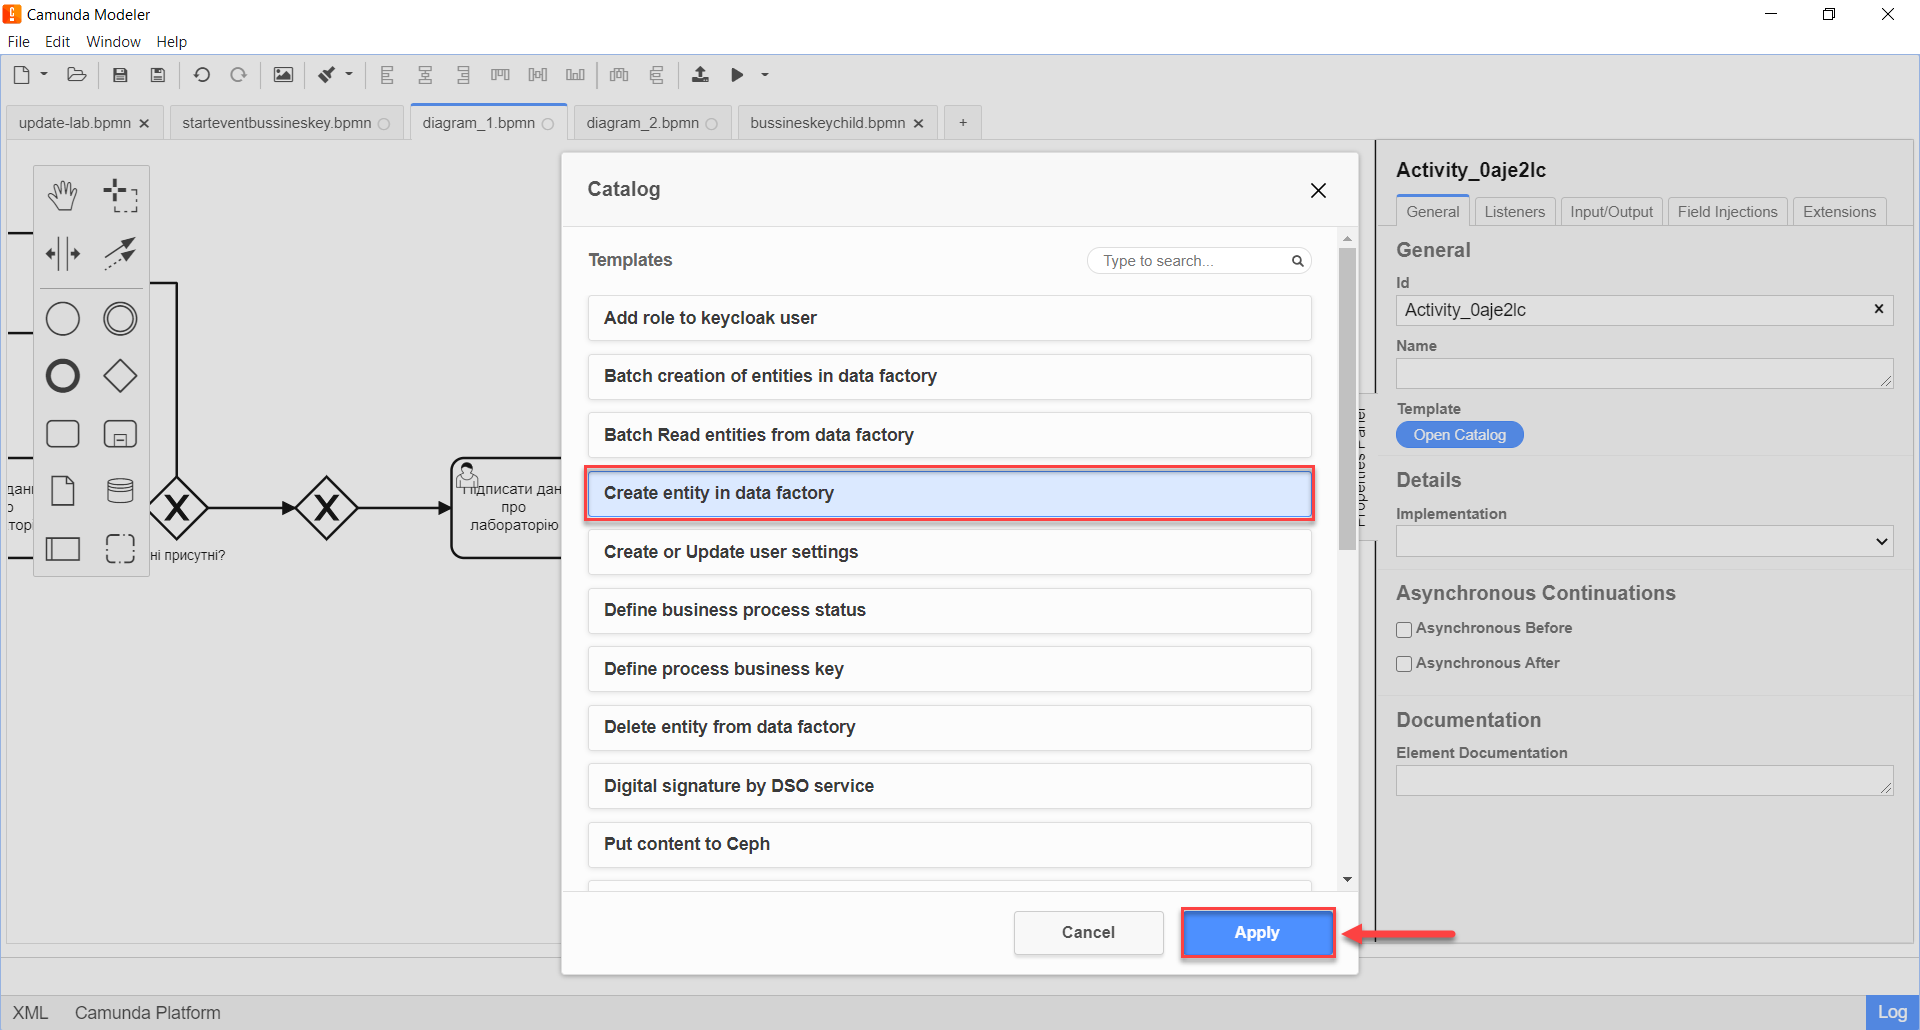Activate the lasso selection tool
This screenshot has width=1920, height=1030.
tap(120, 196)
